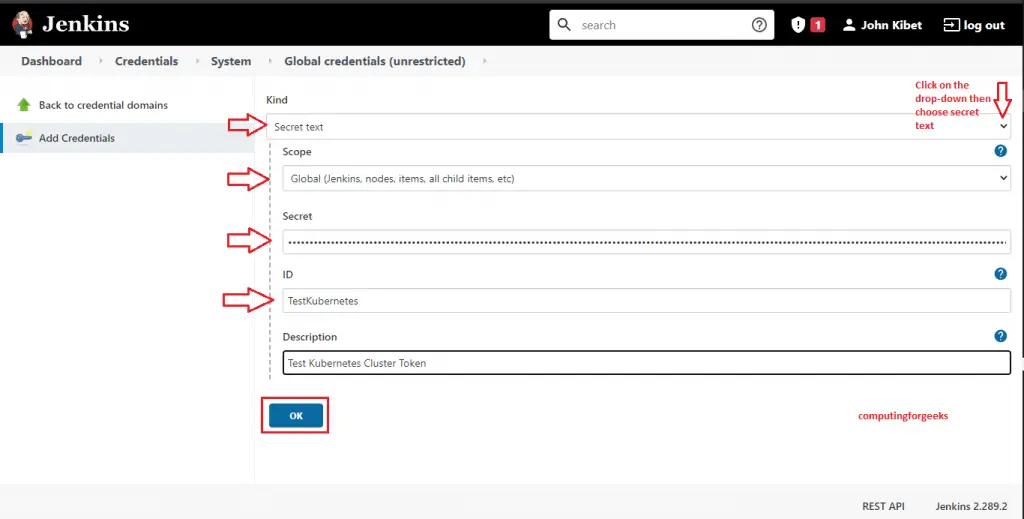Click the ID field containing TestKubernetes
Viewport: 1024px width, 519px height.
click(647, 300)
